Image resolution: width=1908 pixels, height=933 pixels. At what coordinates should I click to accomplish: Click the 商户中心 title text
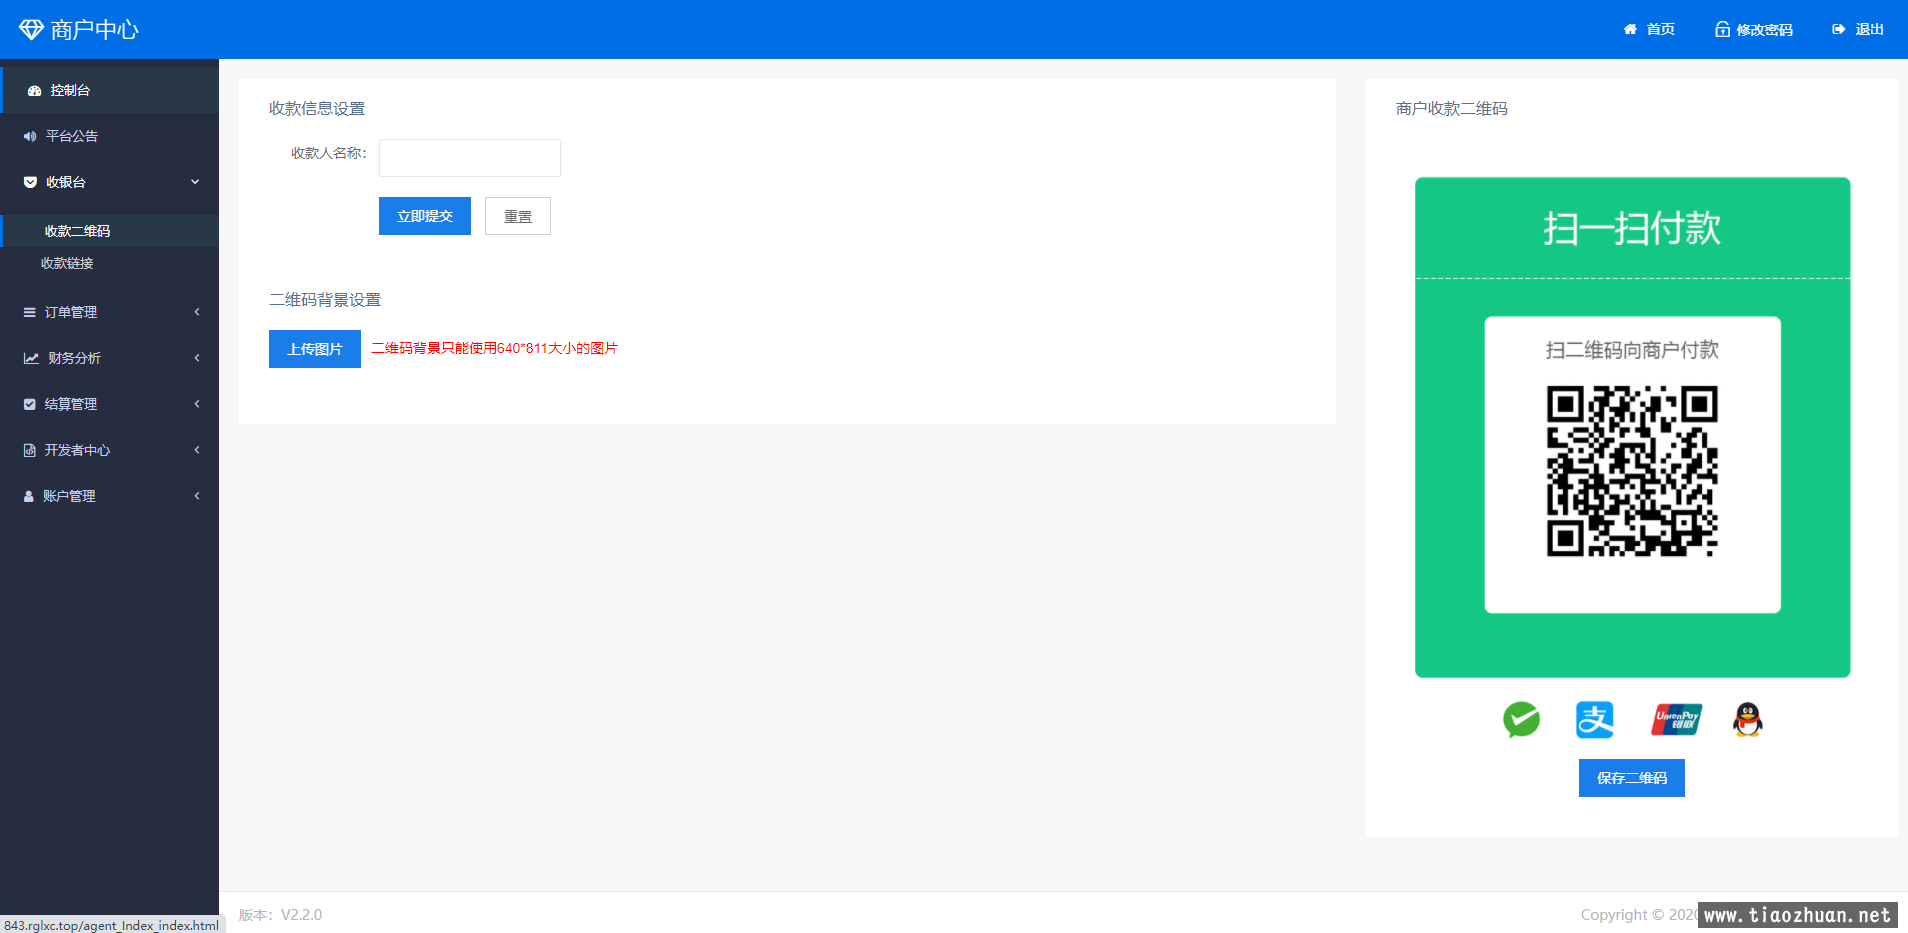click(95, 30)
